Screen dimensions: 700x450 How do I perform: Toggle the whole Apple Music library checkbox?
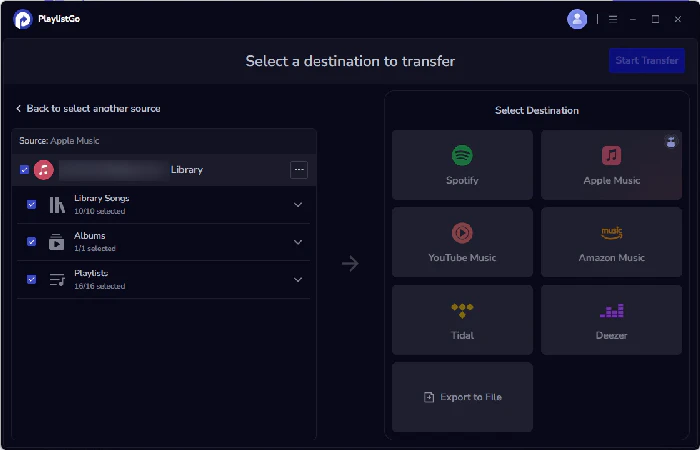(x=24, y=170)
